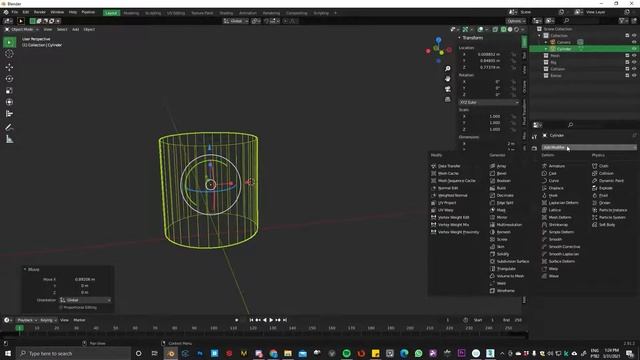Select the Cursor tool in left toolbar
Viewport: 640px width, 360px height.
(9, 54)
